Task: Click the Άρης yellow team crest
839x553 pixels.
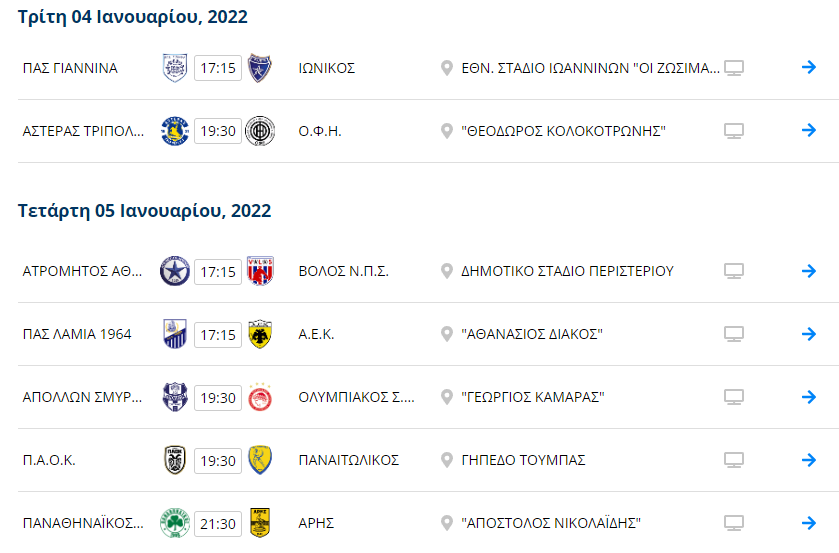Action: tap(260, 523)
